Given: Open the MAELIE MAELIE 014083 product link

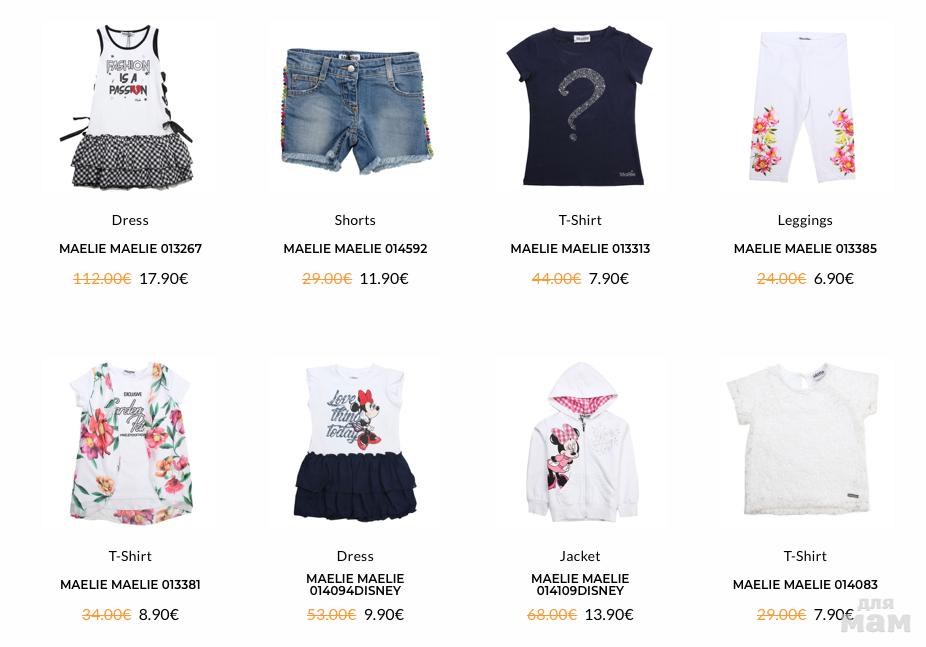Looking at the screenshot, I should coord(805,584).
